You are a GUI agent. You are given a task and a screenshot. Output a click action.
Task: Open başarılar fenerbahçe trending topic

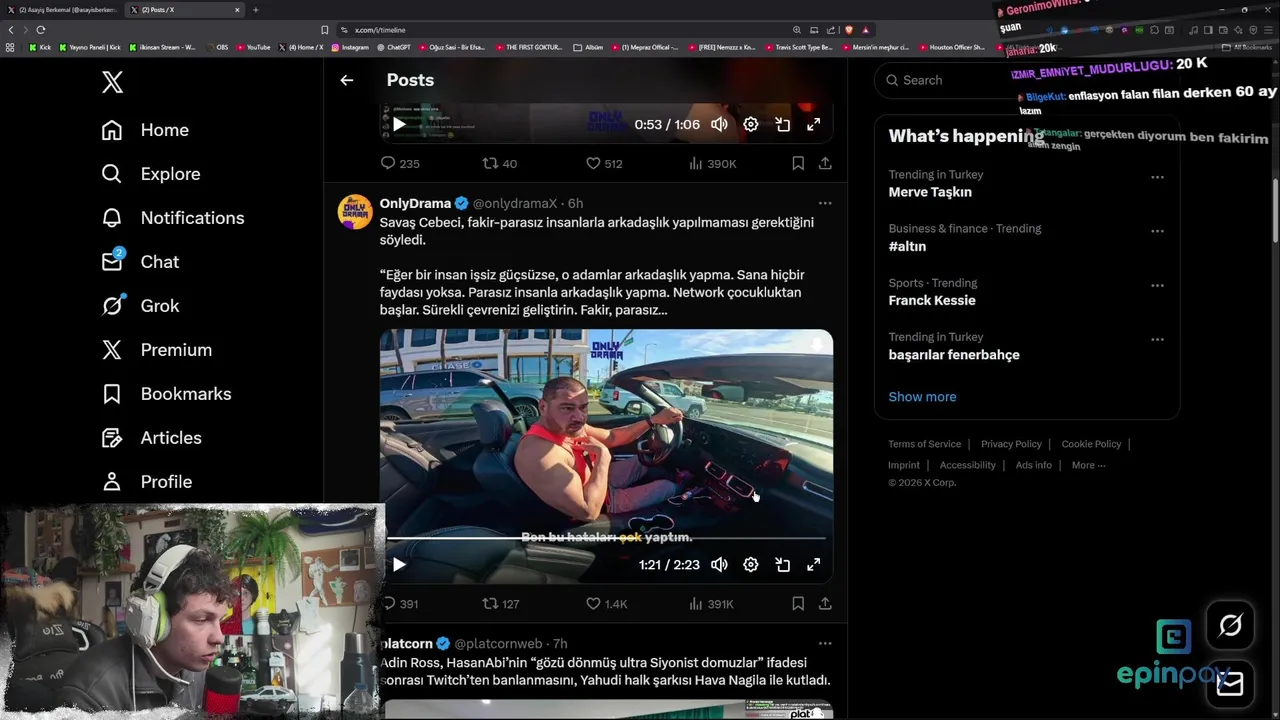[954, 354]
